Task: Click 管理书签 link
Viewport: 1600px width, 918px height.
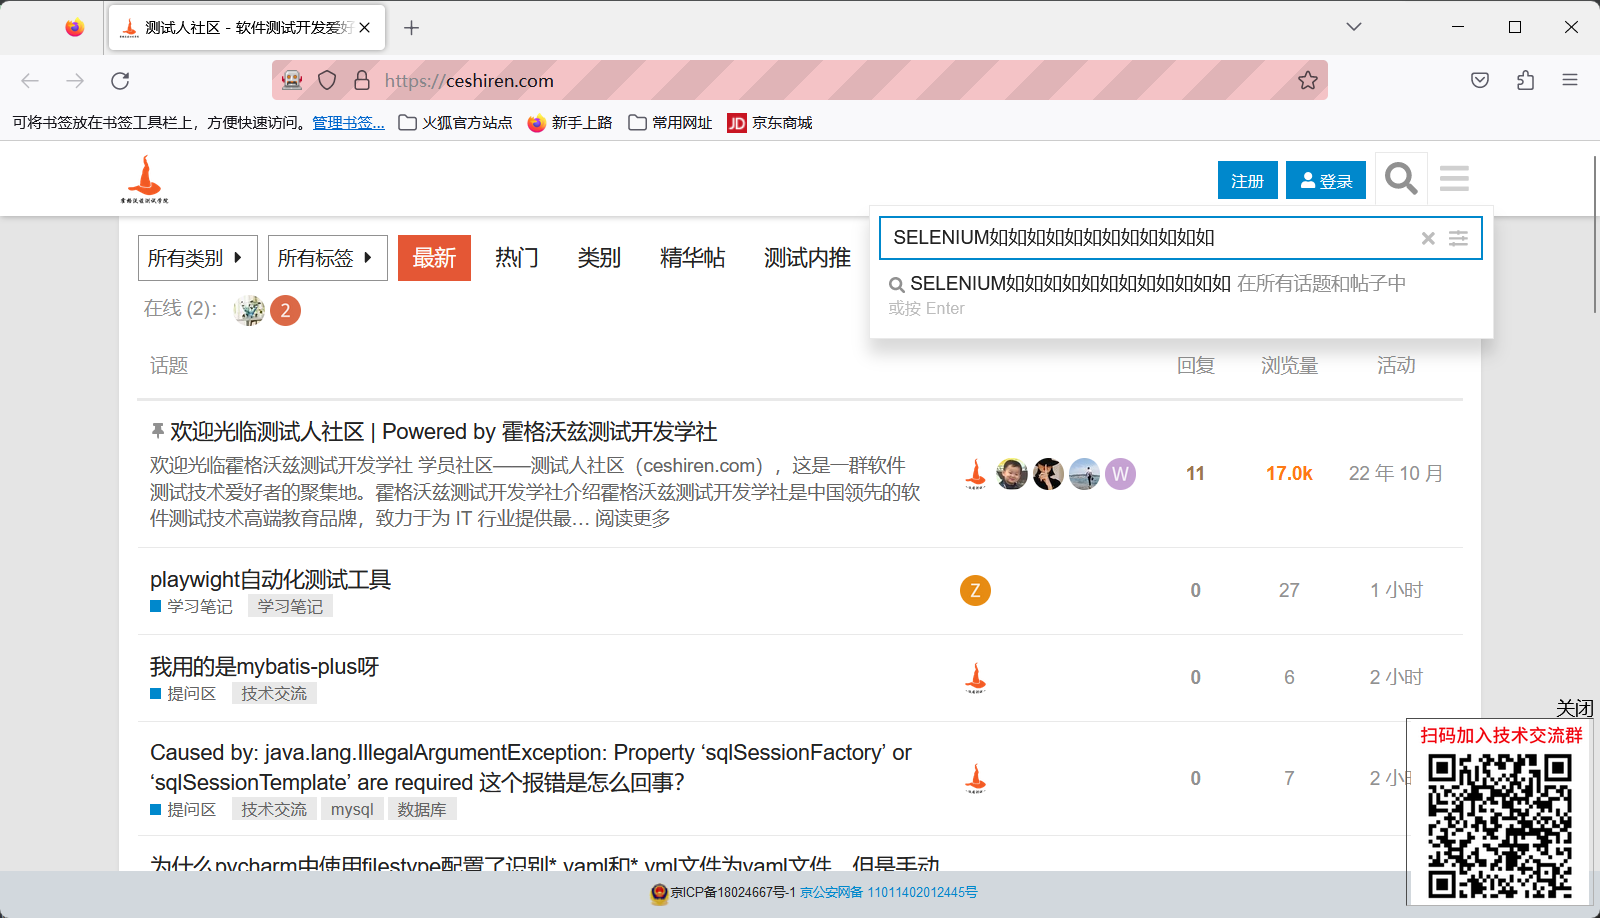Action: [348, 123]
